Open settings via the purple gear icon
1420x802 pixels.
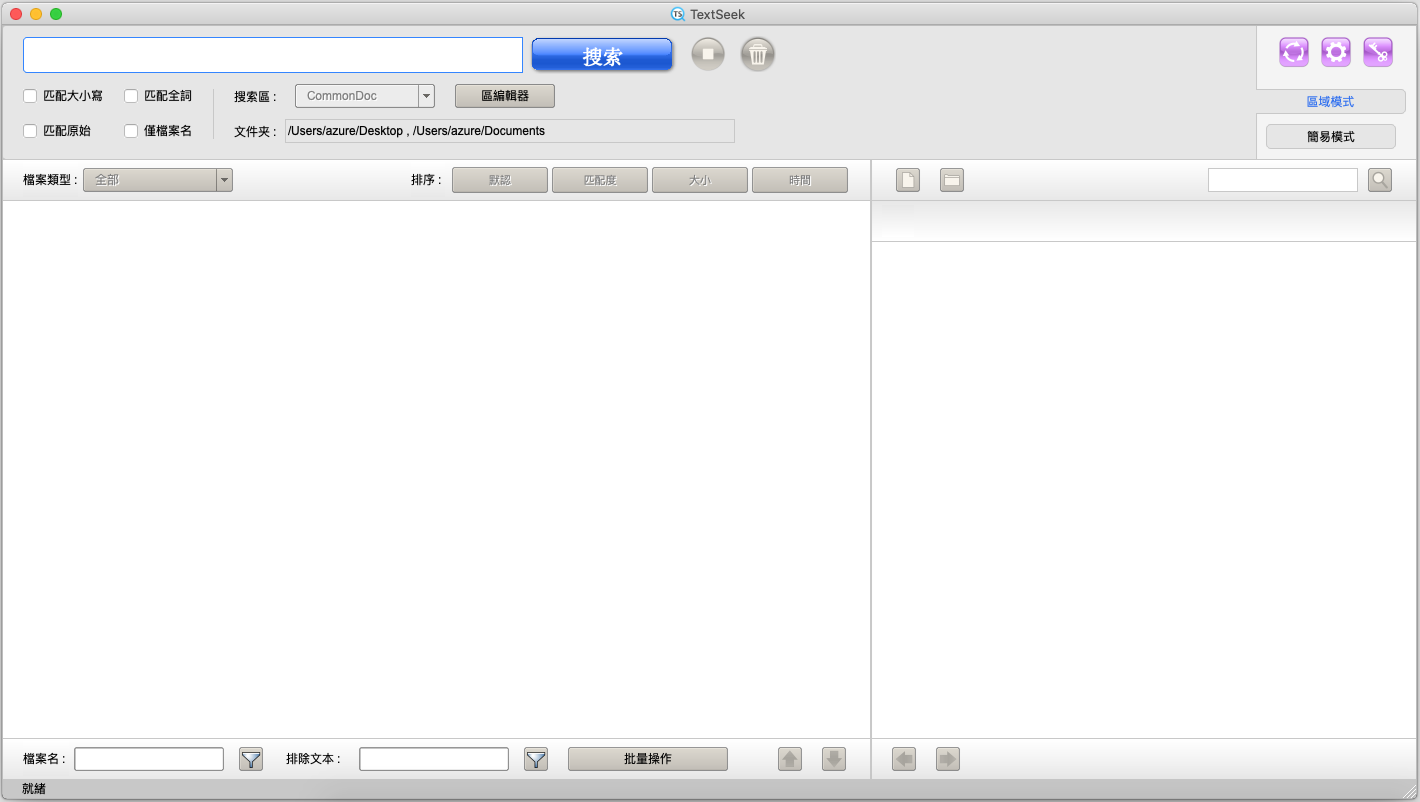[1336, 52]
